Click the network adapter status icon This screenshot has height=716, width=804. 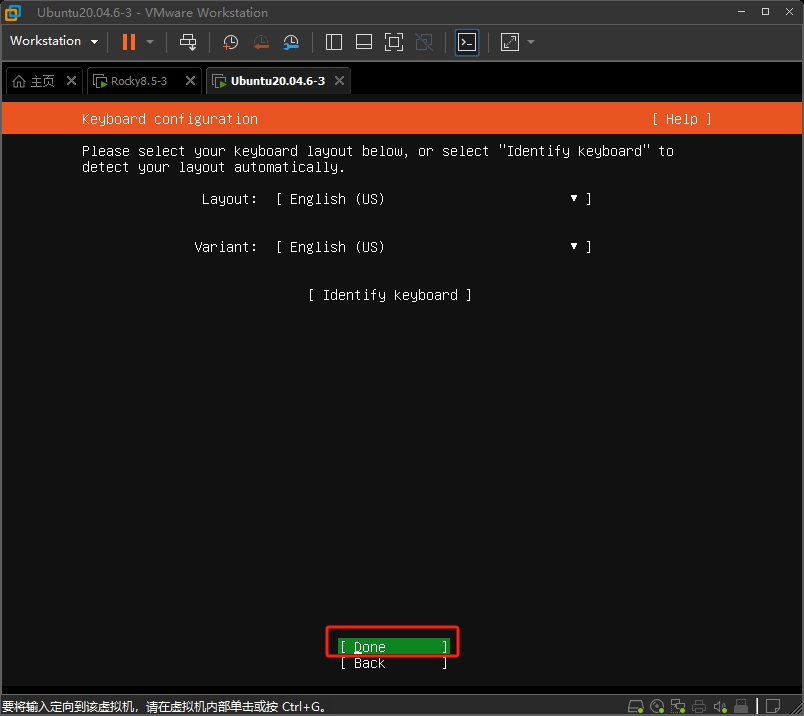click(678, 707)
